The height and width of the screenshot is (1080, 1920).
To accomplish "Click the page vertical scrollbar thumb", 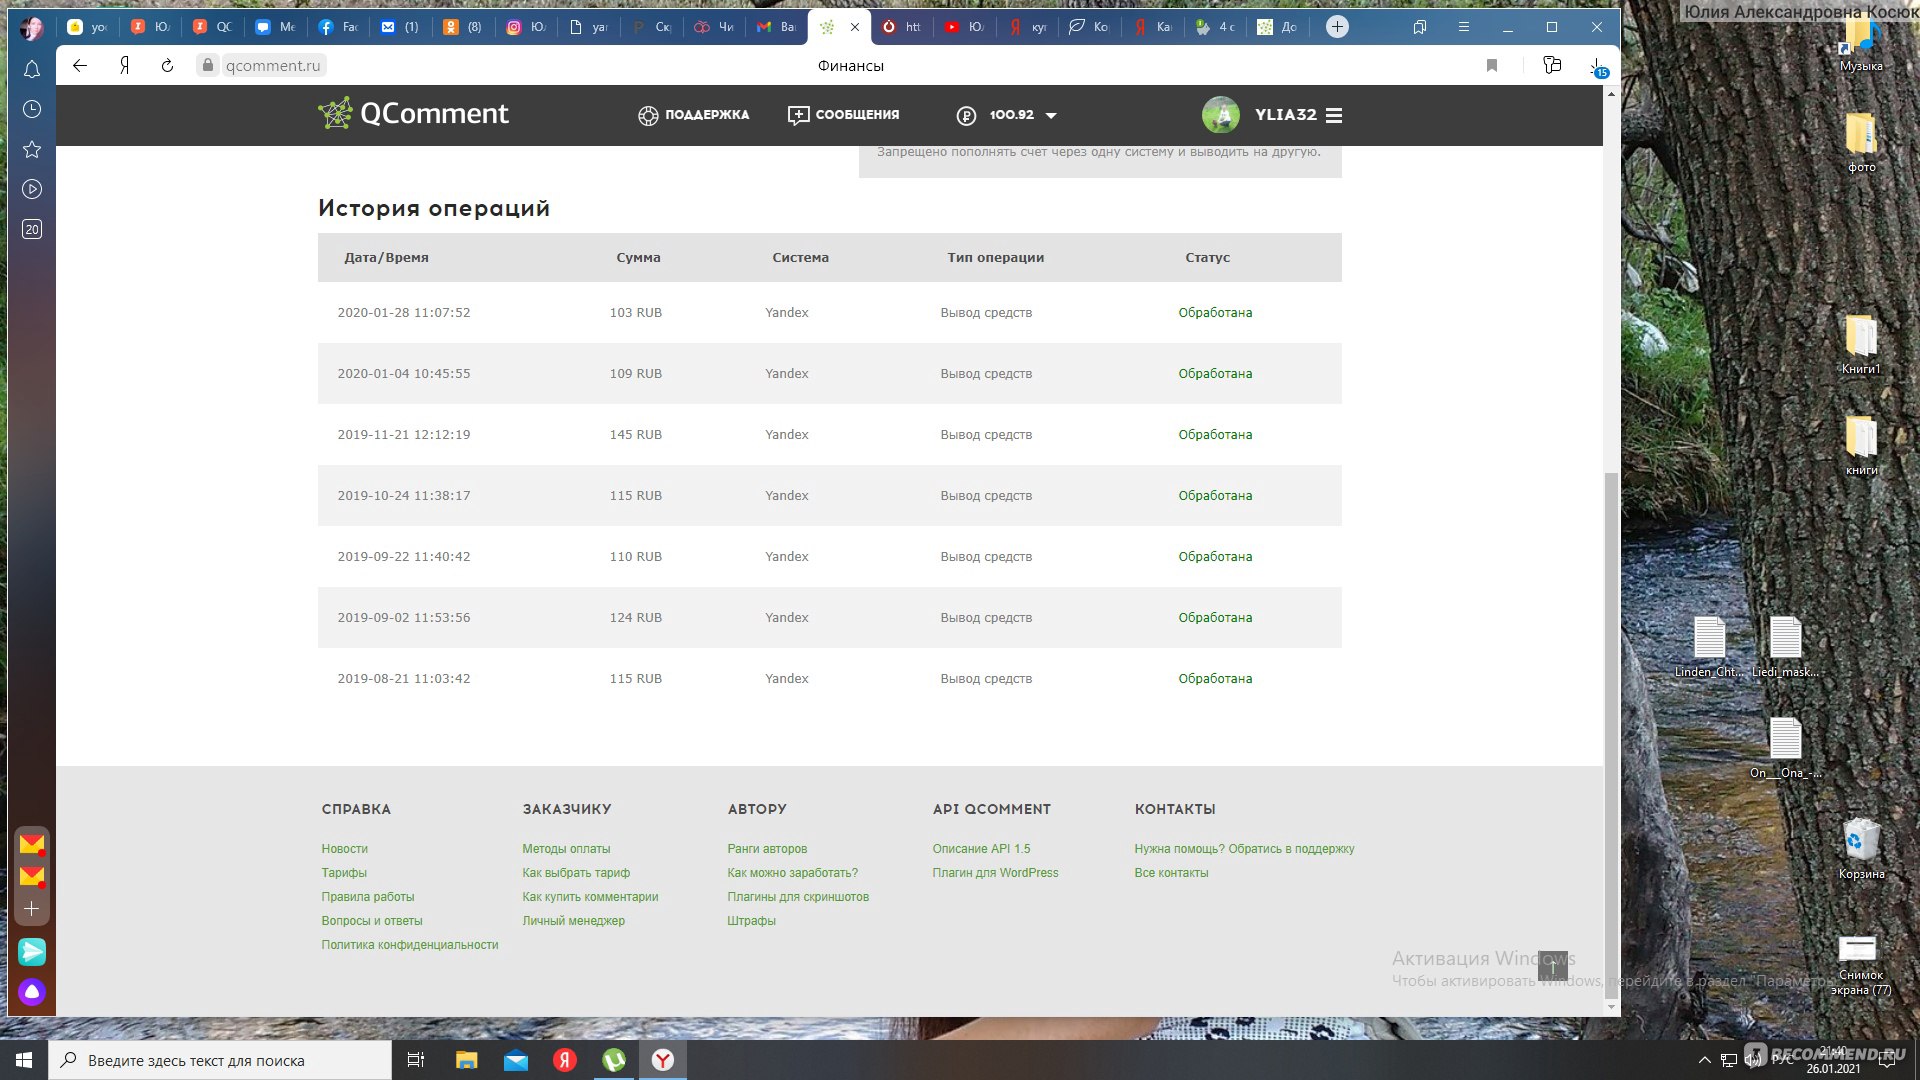I will (x=1610, y=734).
